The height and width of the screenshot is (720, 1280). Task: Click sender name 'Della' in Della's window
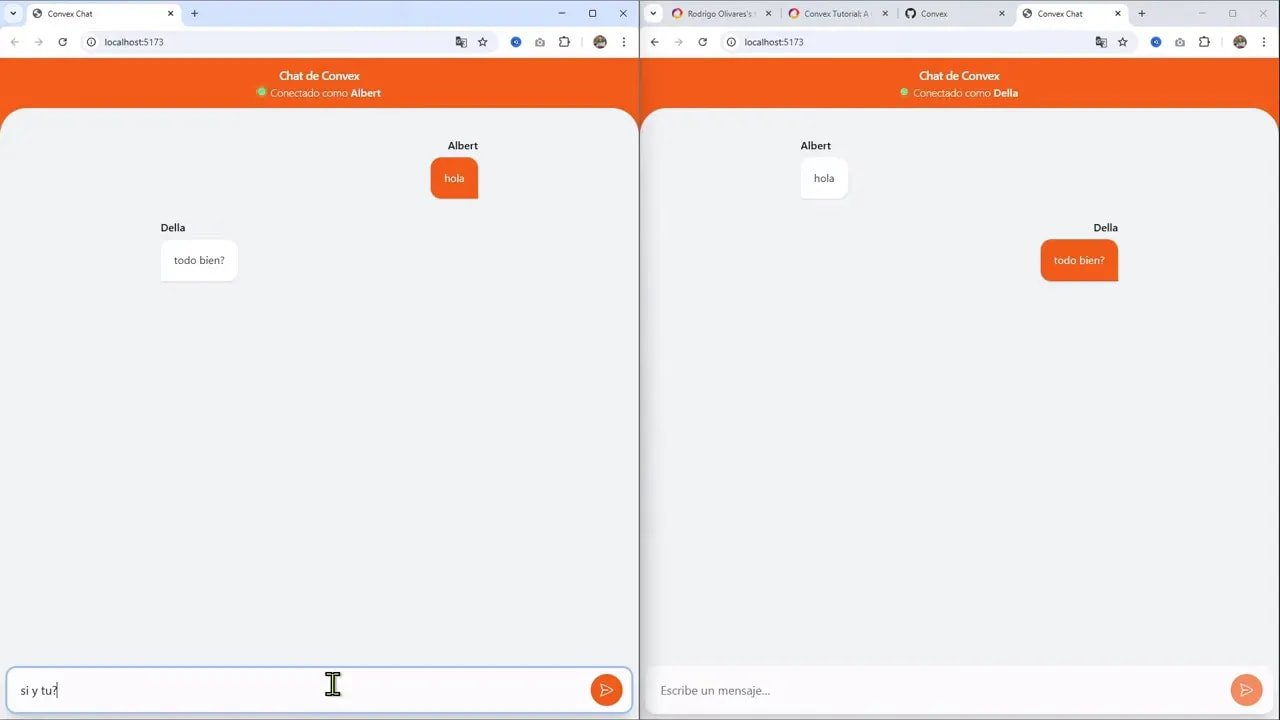point(1105,228)
